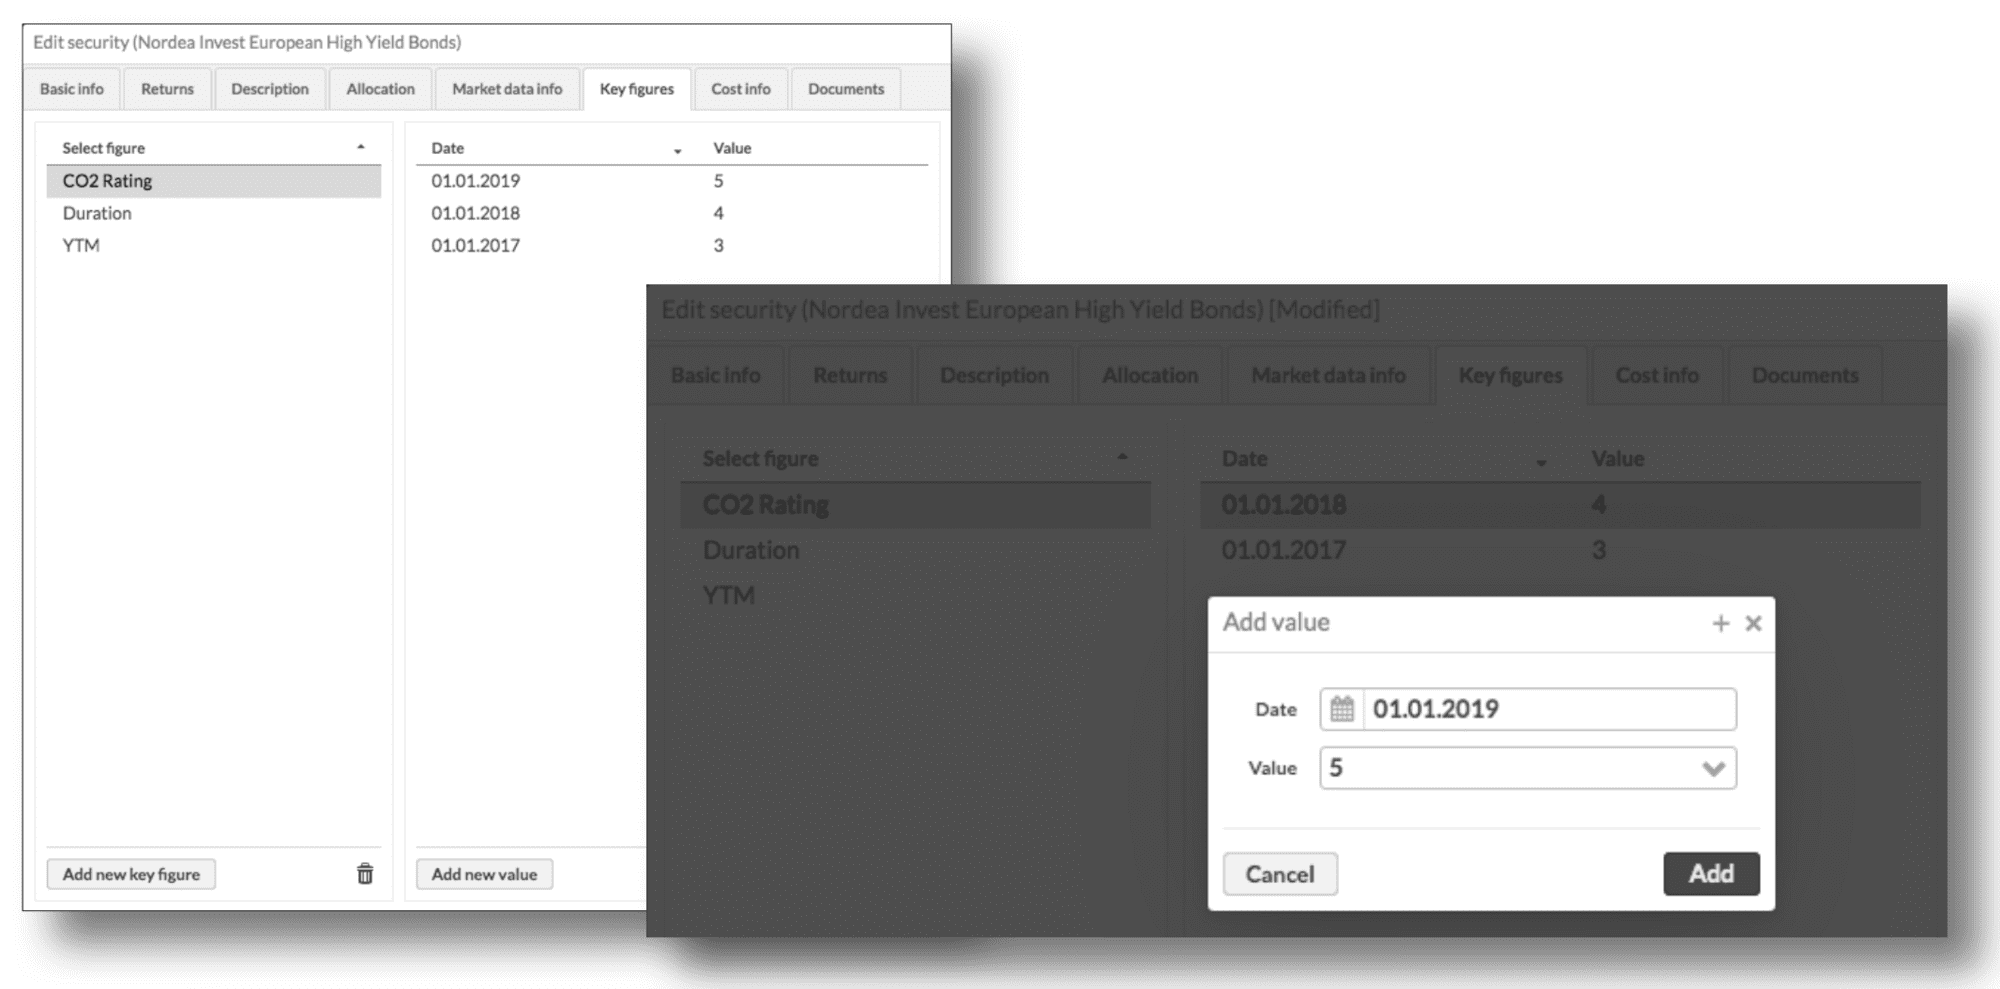Click the Select figure header in the front window
This screenshot has width=2000, height=989.
click(104, 148)
